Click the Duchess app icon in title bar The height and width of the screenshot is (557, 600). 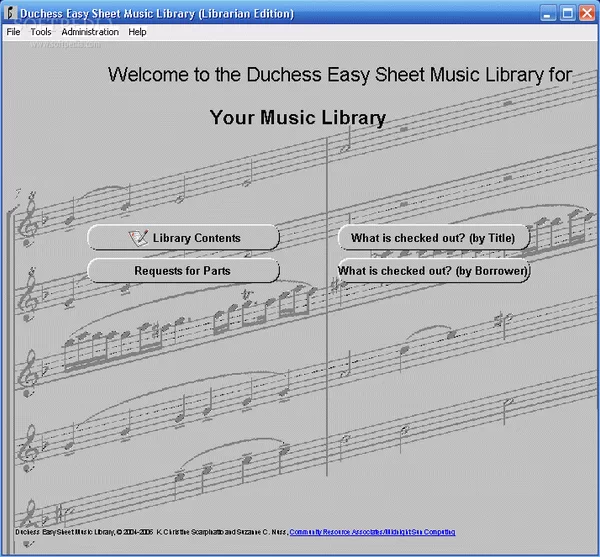tap(10, 13)
